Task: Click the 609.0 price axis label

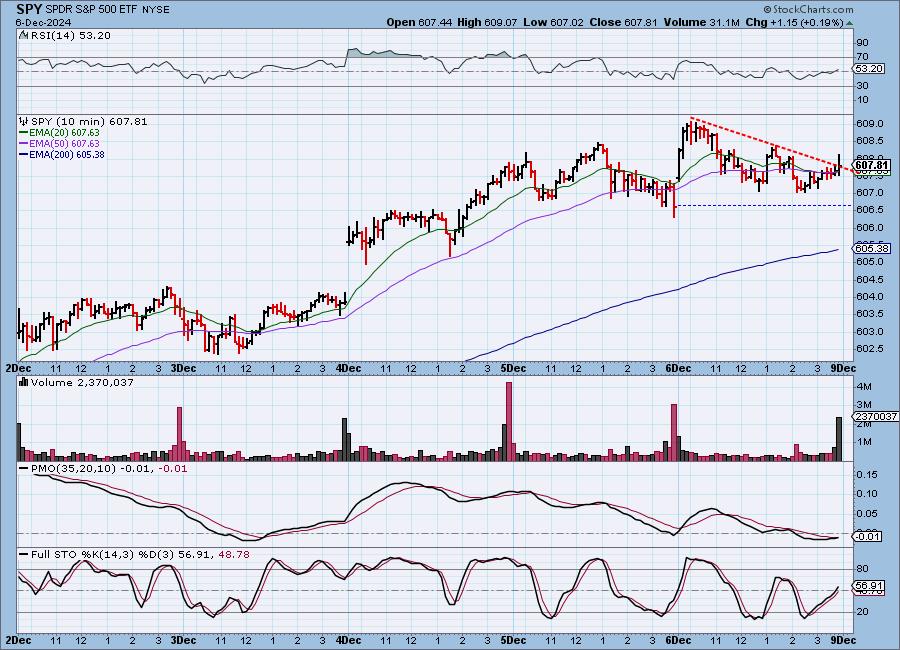Action: coord(869,123)
